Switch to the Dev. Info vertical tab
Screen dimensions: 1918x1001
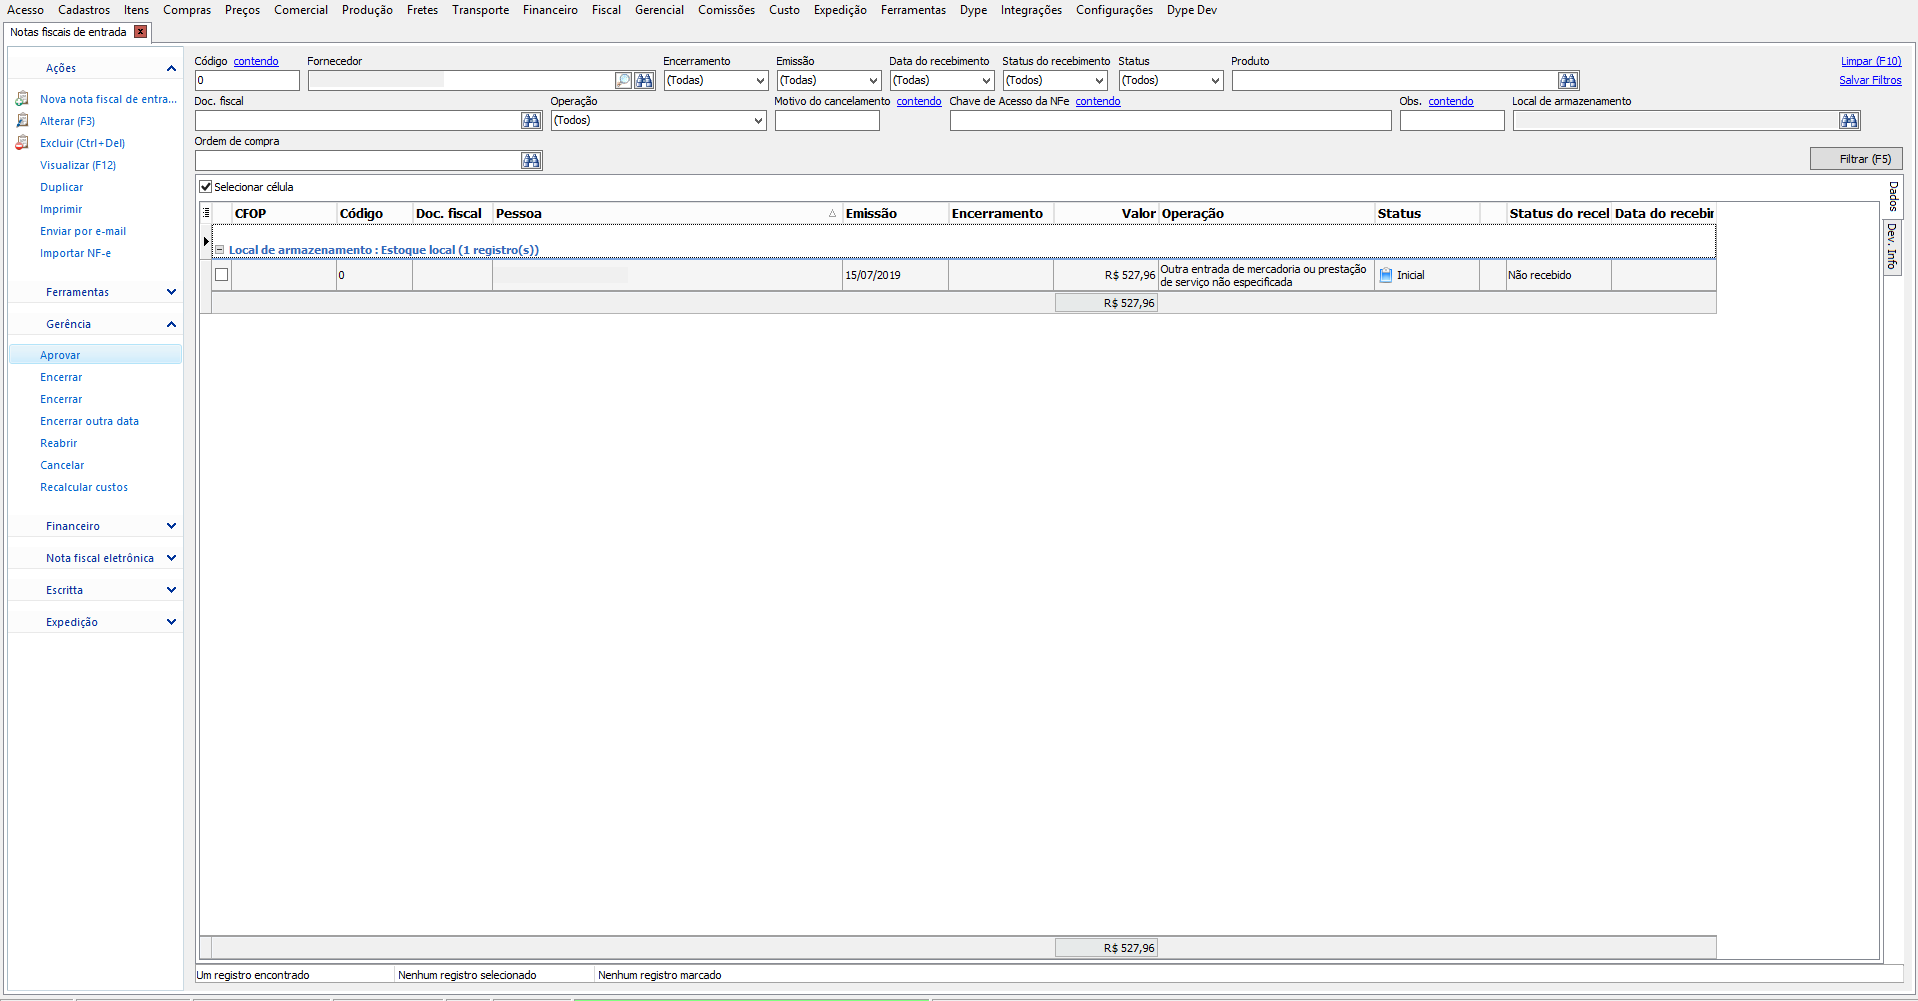(x=1892, y=247)
